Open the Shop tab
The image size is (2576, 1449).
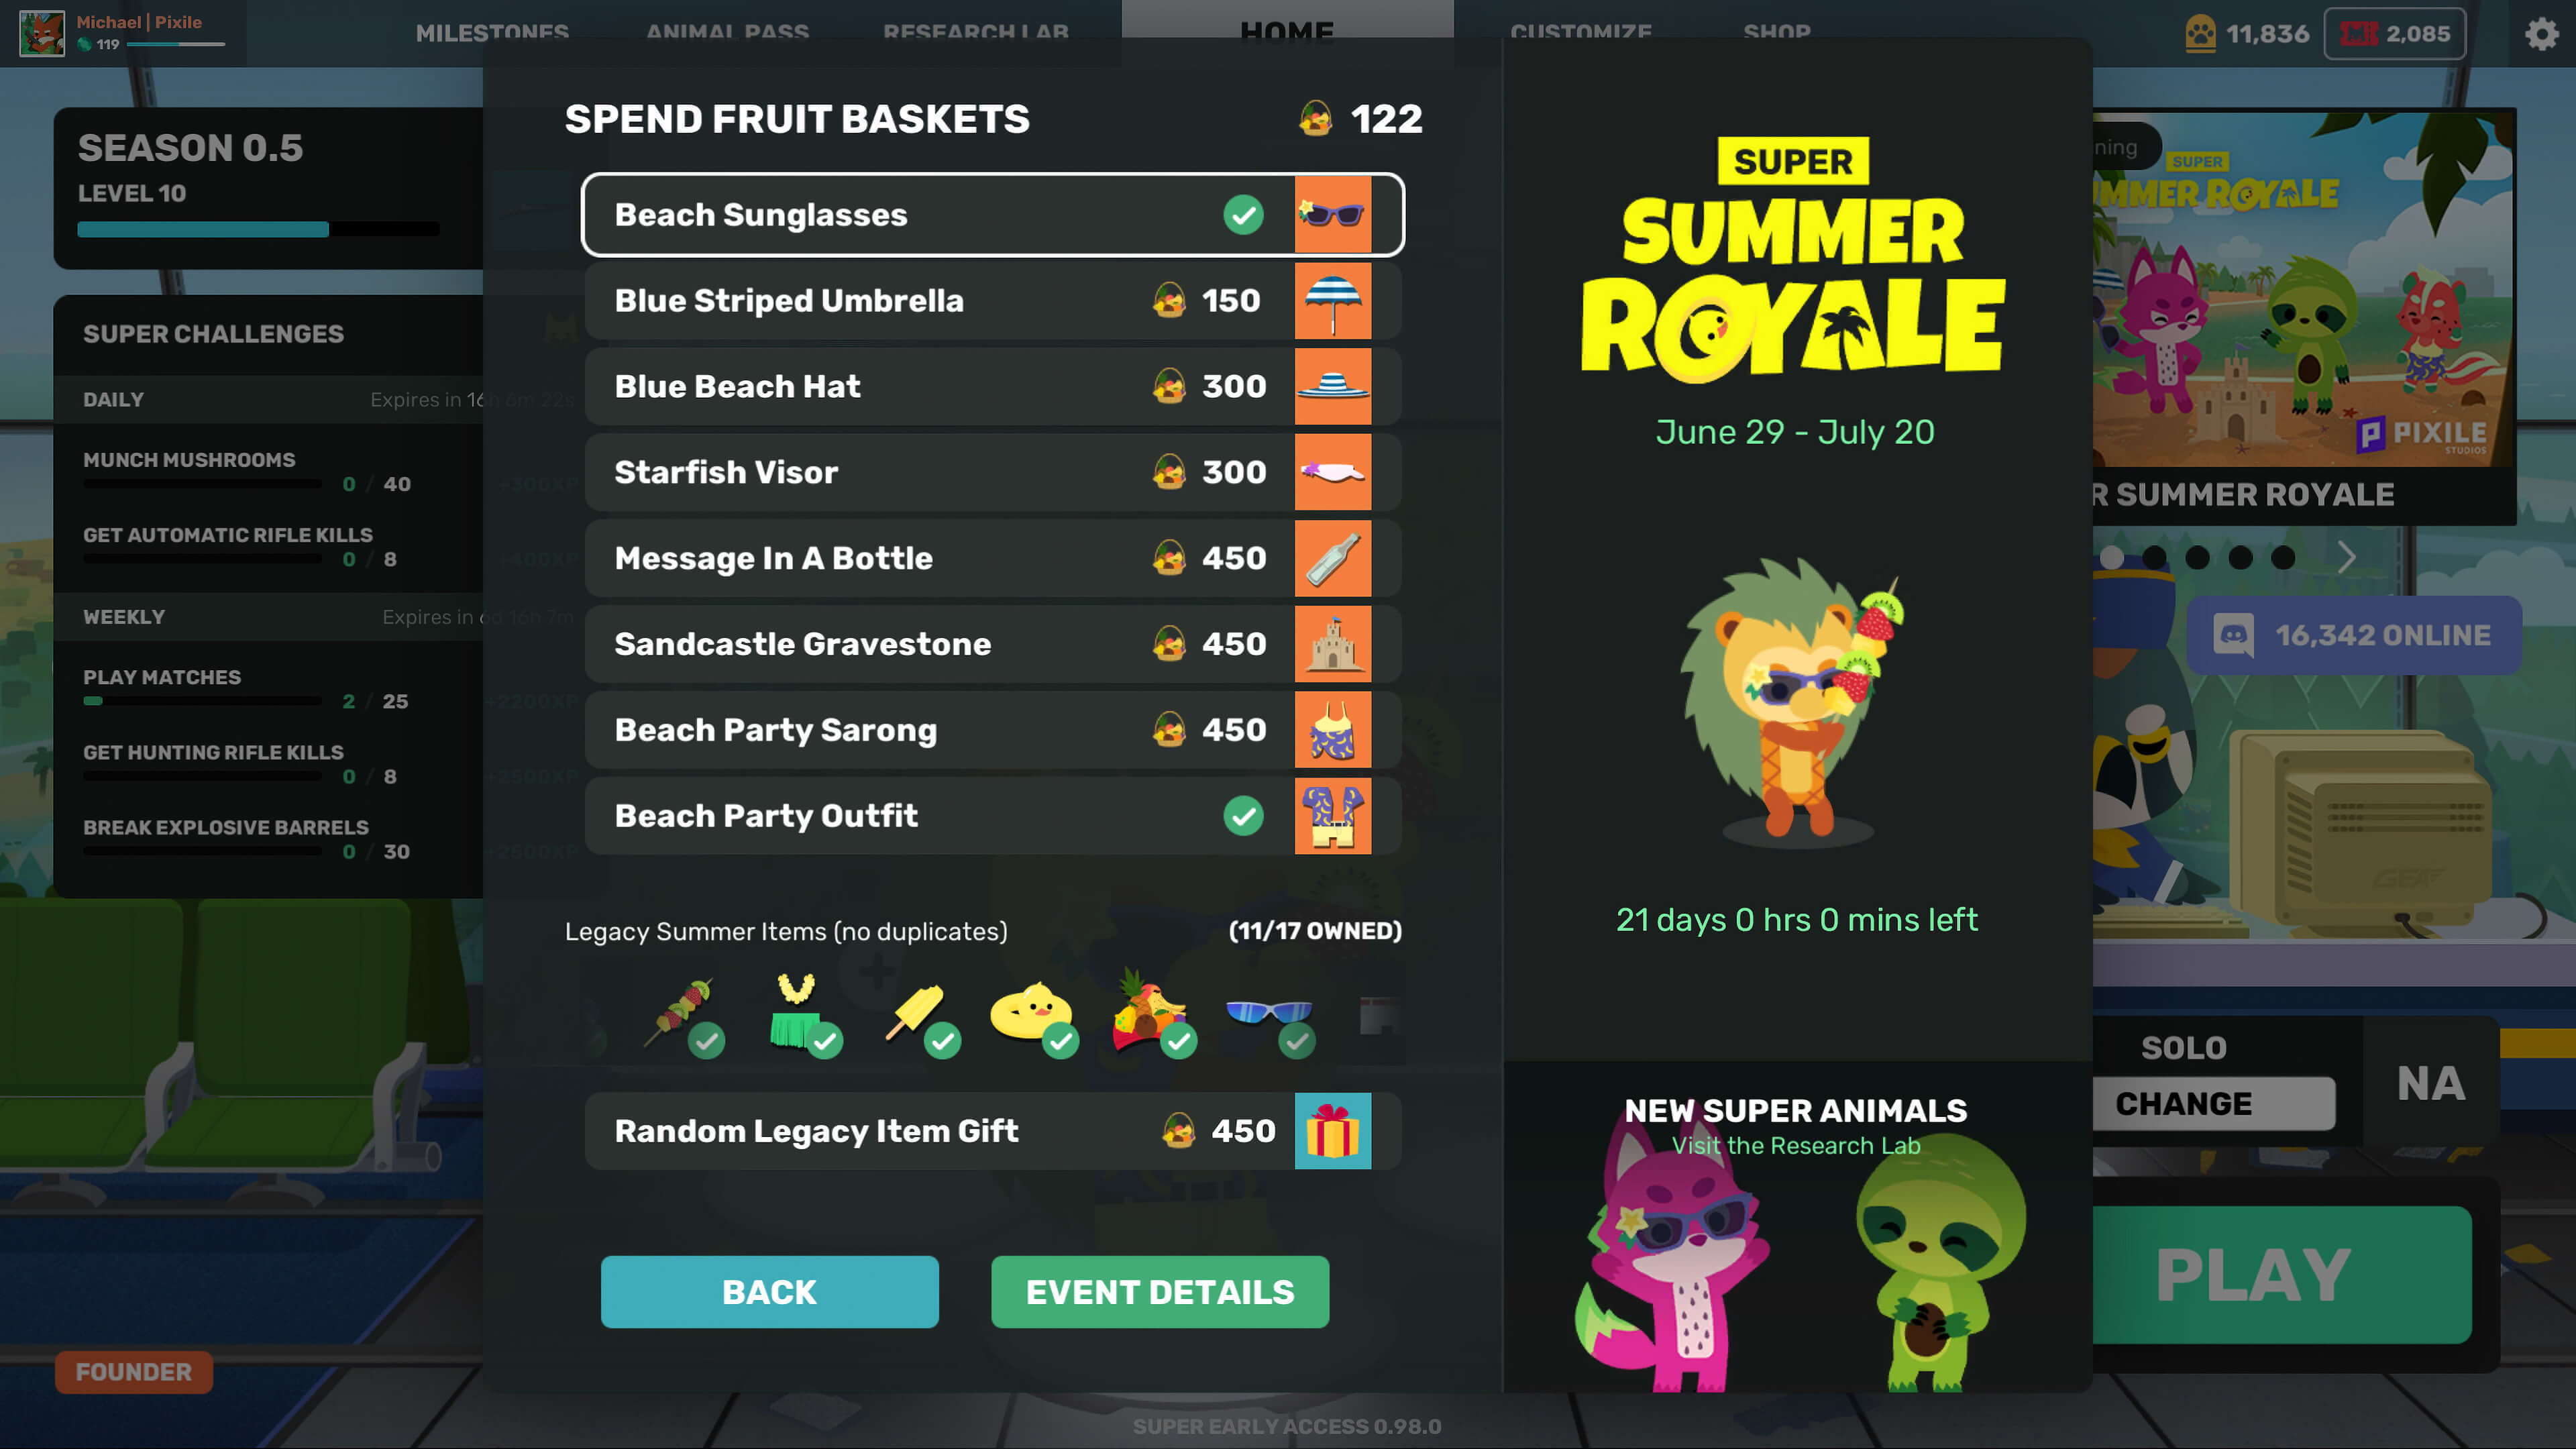pyautogui.click(x=1776, y=33)
